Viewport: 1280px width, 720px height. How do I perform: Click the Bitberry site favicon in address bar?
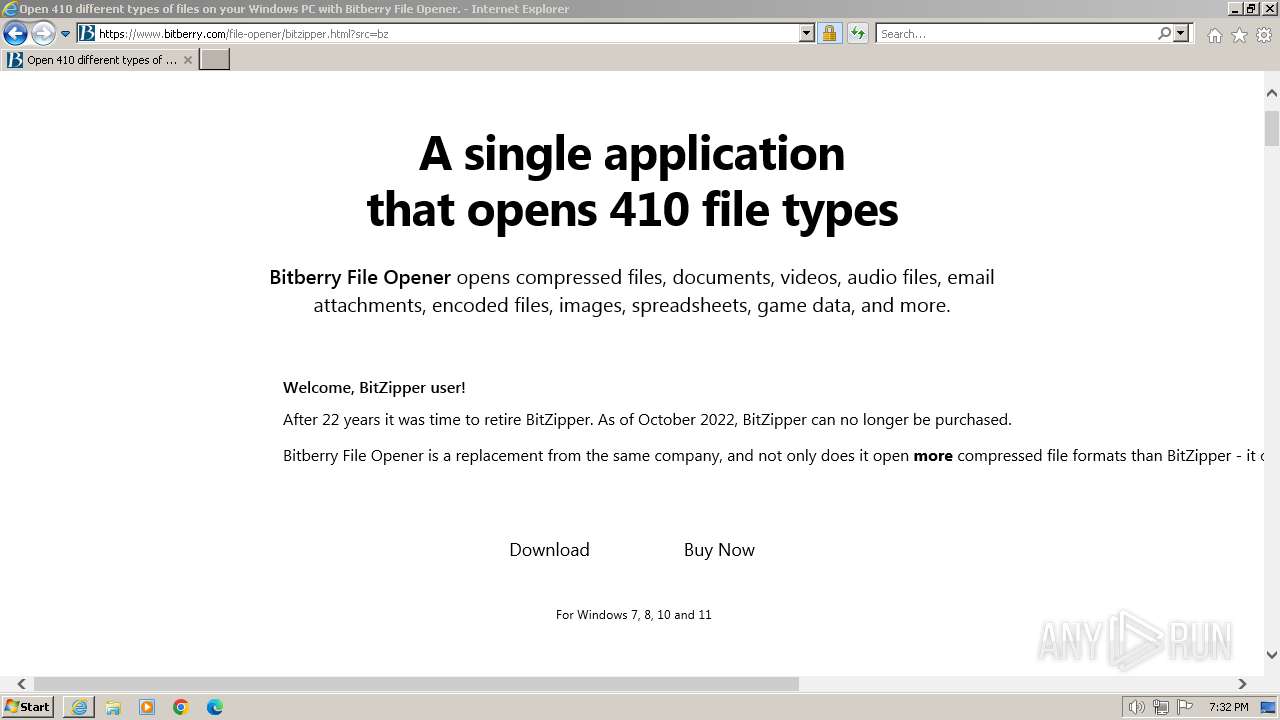(87, 33)
